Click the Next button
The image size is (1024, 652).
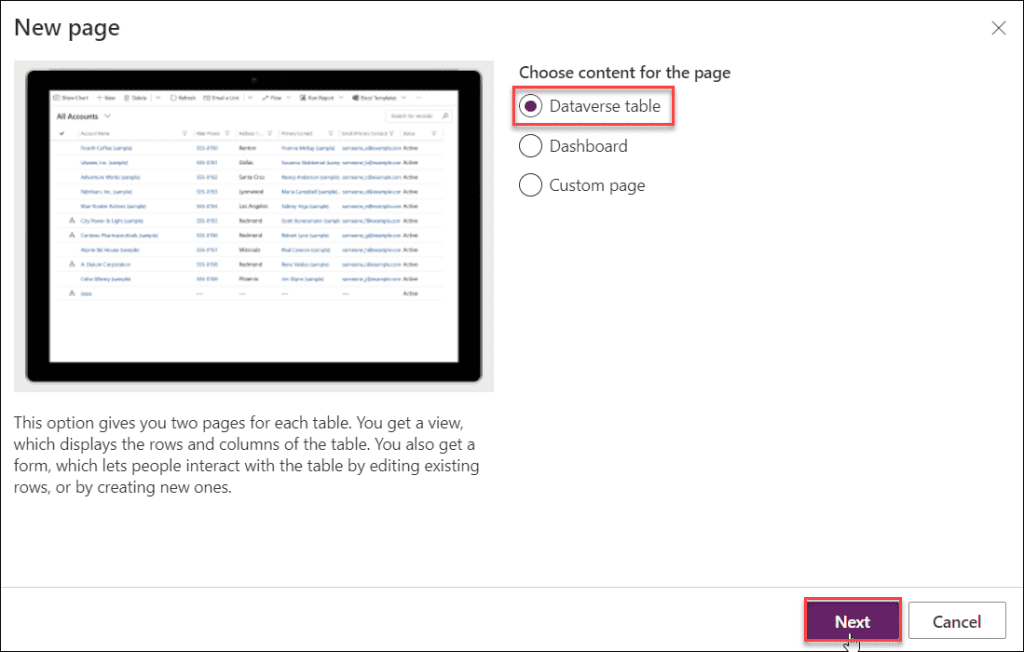852,621
